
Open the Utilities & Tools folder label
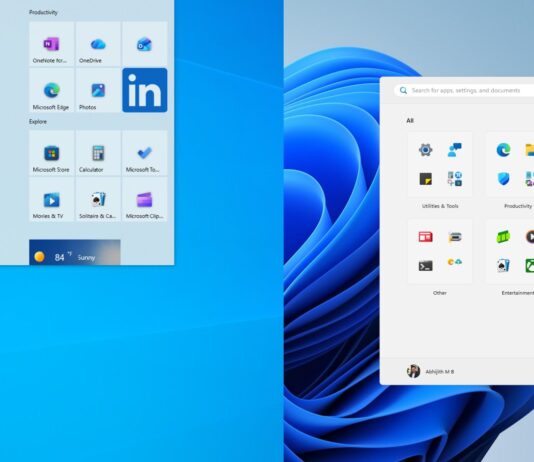tap(440, 206)
